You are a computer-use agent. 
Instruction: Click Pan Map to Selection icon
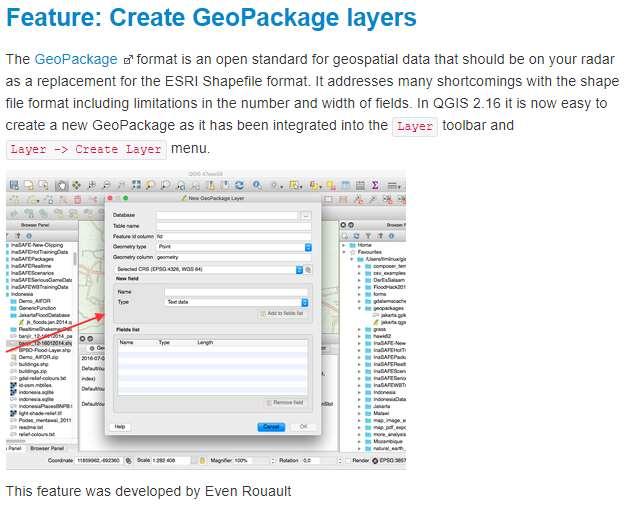pyautogui.click(x=76, y=186)
